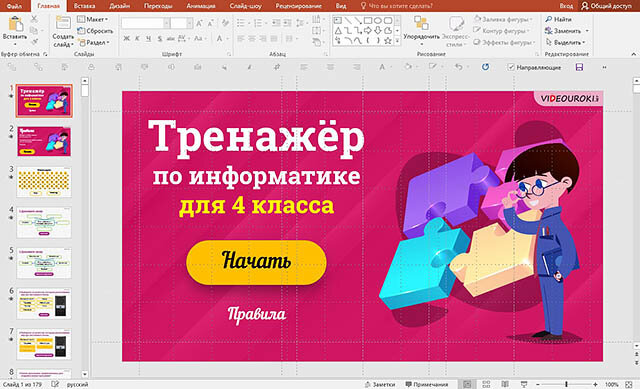The width and height of the screenshot is (640, 389).
Task: Click the Начать button on the slide
Action: (x=256, y=262)
